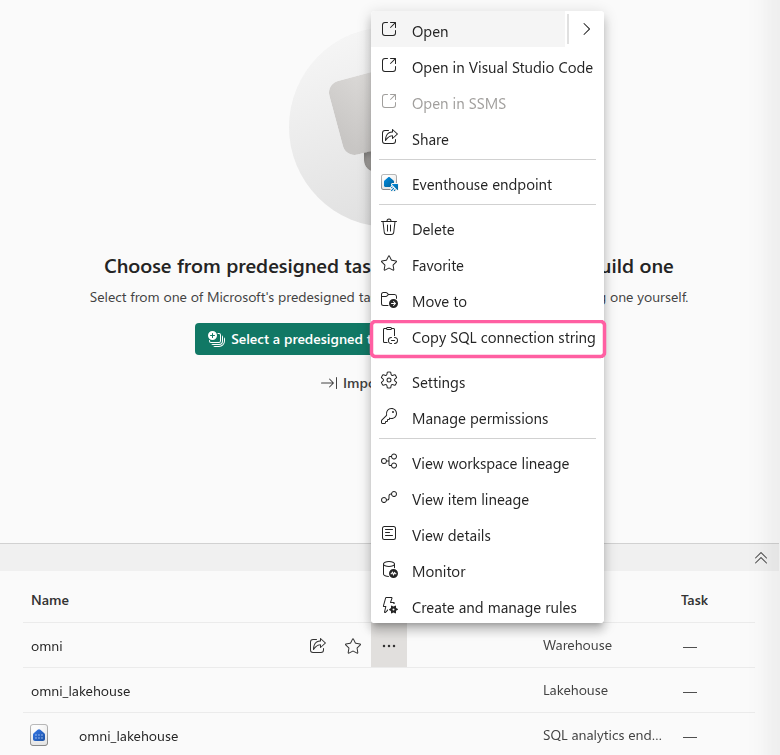Open omni_lakehouse SQL analytics endpoint item
The height and width of the screenshot is (755, 780).
(128, 736)
